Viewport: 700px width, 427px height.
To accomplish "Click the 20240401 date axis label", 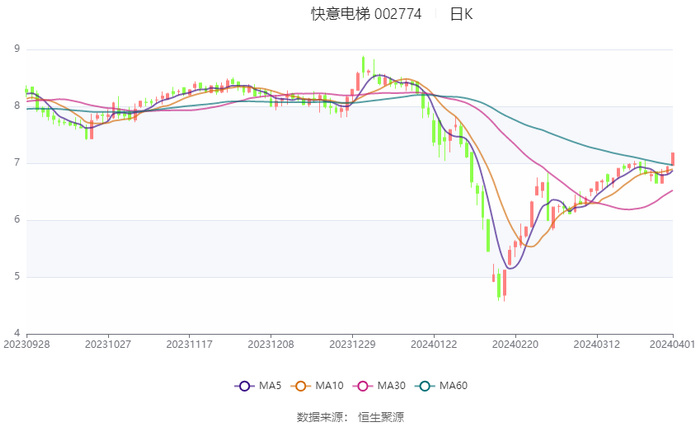I will 673,344.
